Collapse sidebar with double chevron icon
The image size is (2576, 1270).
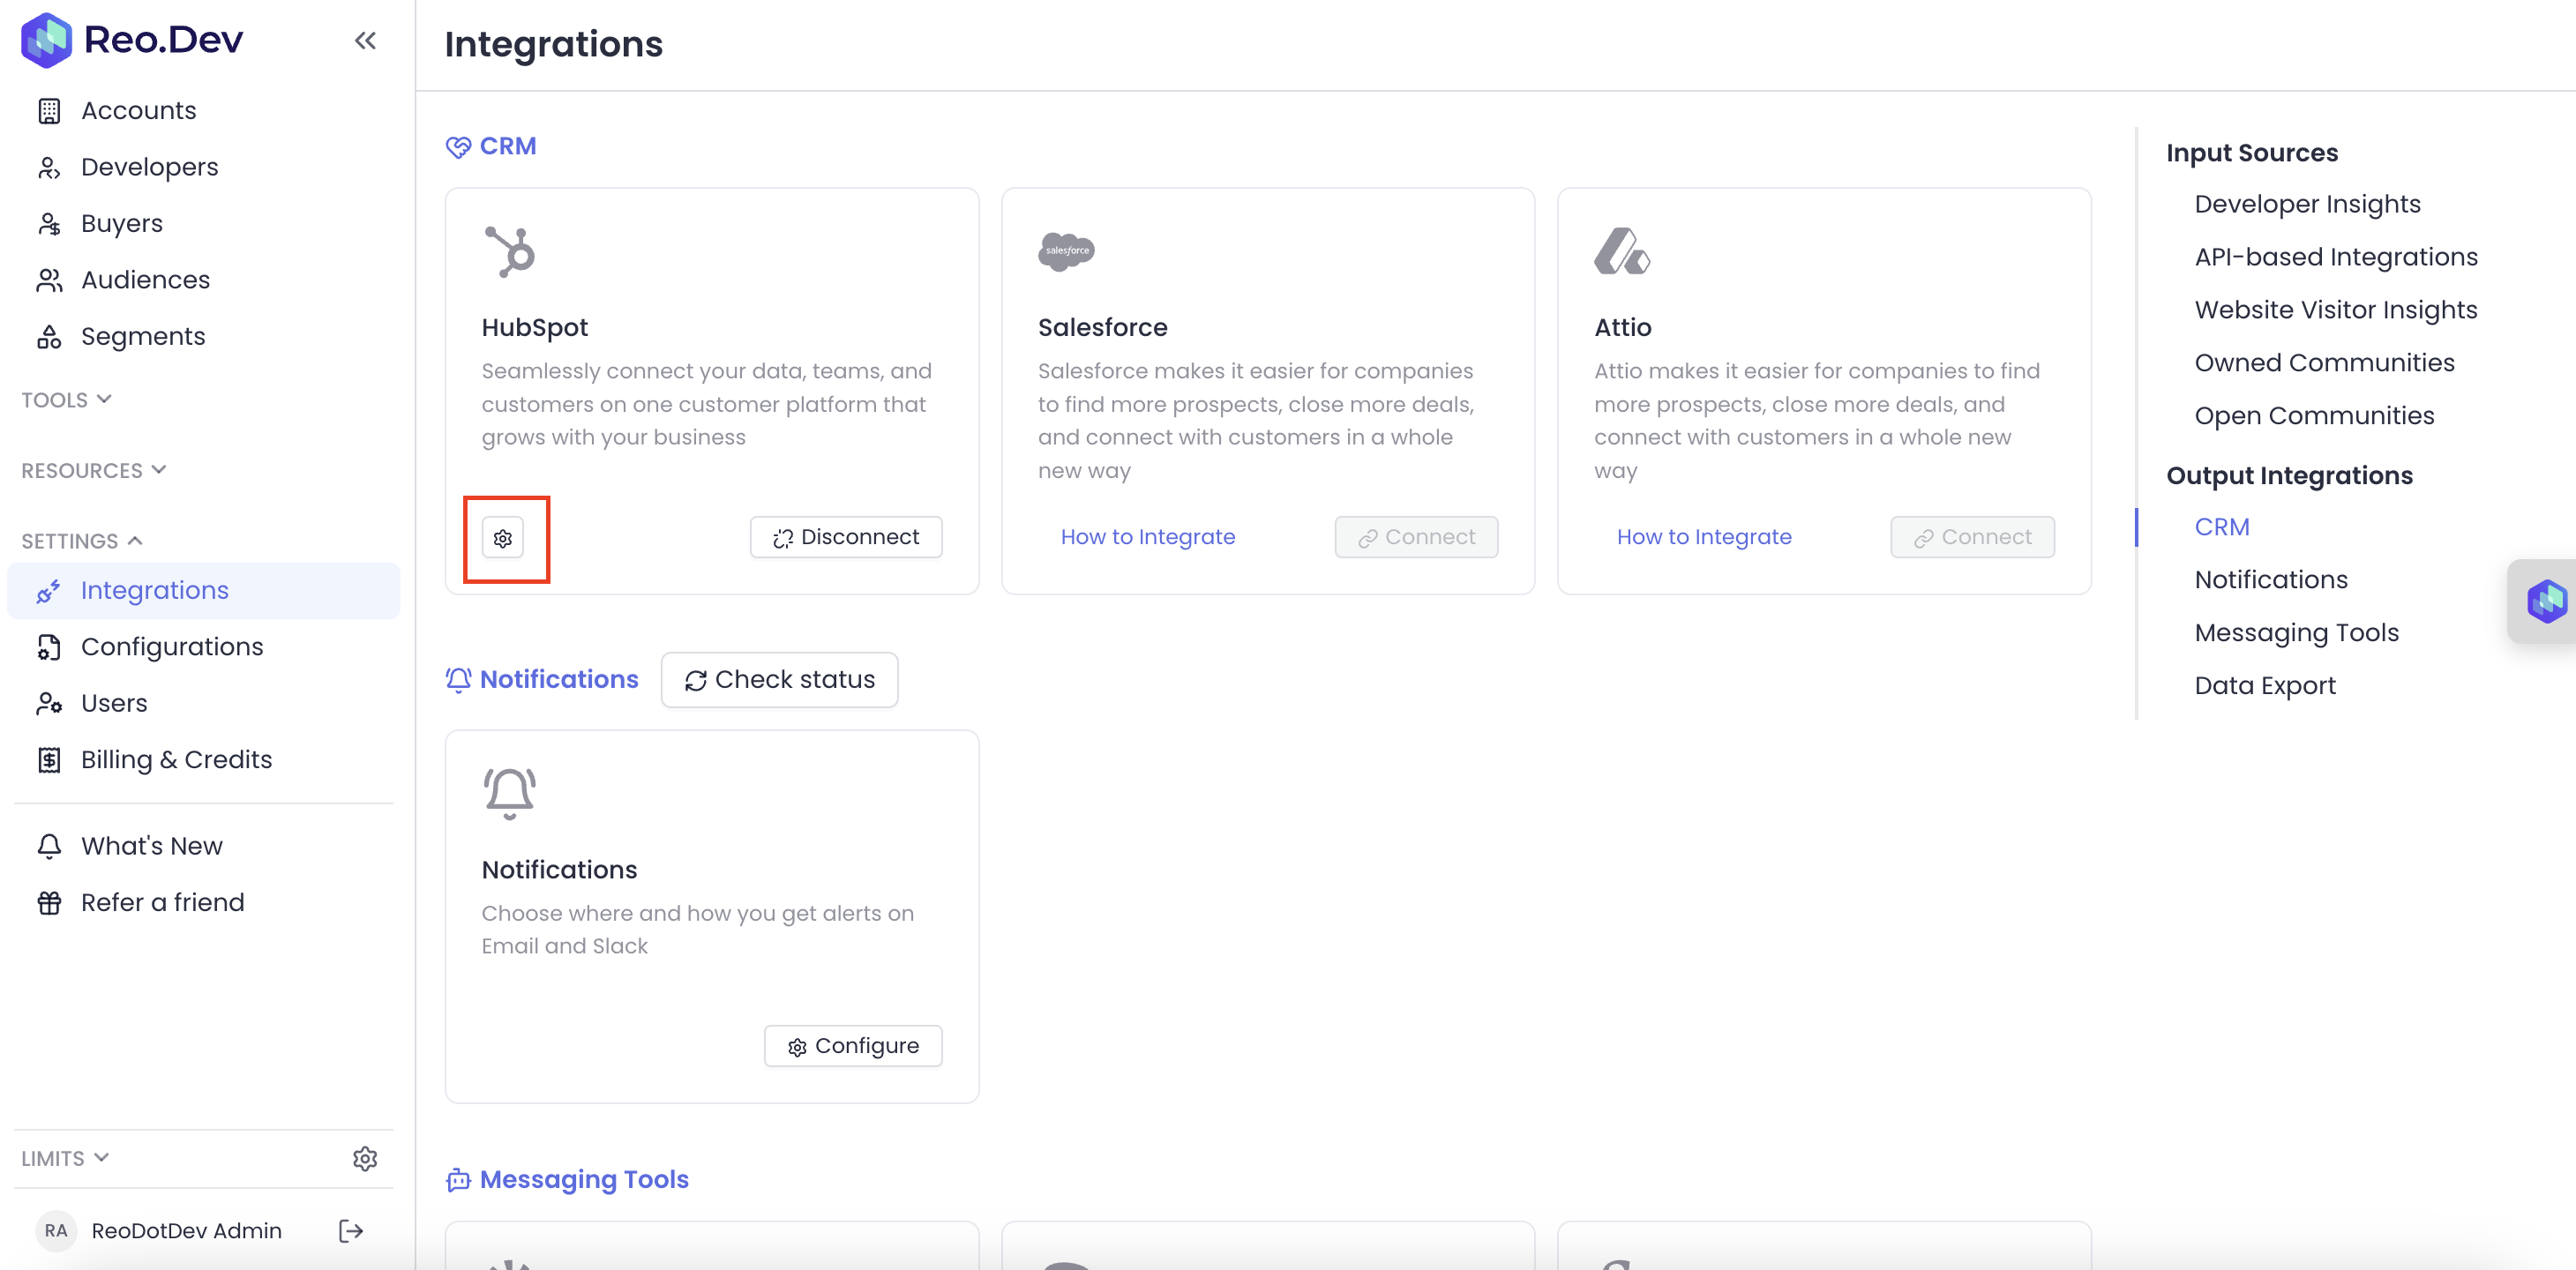click(365, 41)
